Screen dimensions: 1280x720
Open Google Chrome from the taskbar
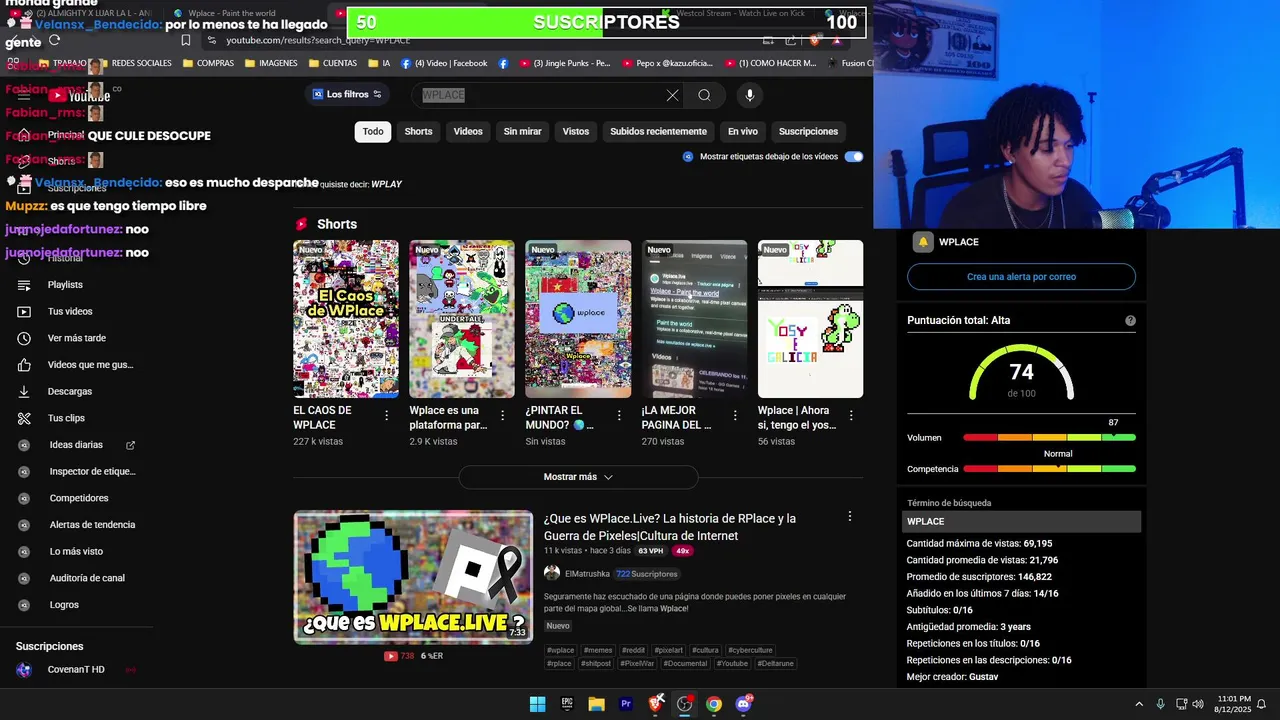click(x=713, y=704)
